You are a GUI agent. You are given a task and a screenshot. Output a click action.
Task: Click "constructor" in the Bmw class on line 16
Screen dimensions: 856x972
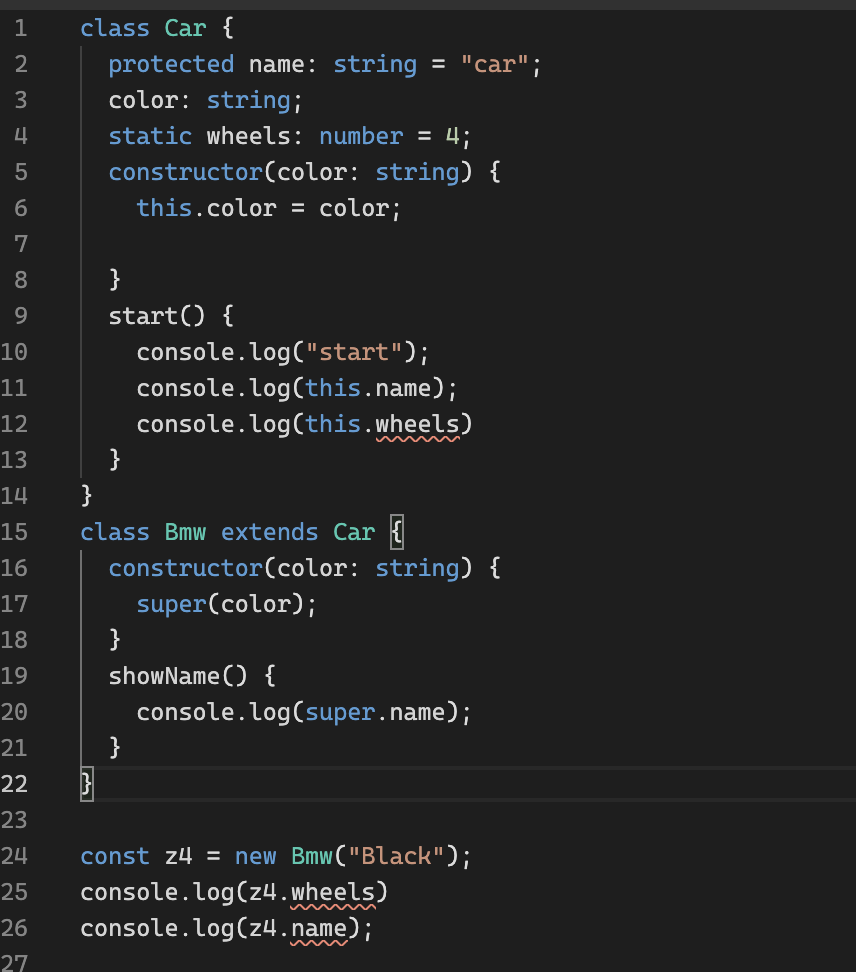click(185, 568)
